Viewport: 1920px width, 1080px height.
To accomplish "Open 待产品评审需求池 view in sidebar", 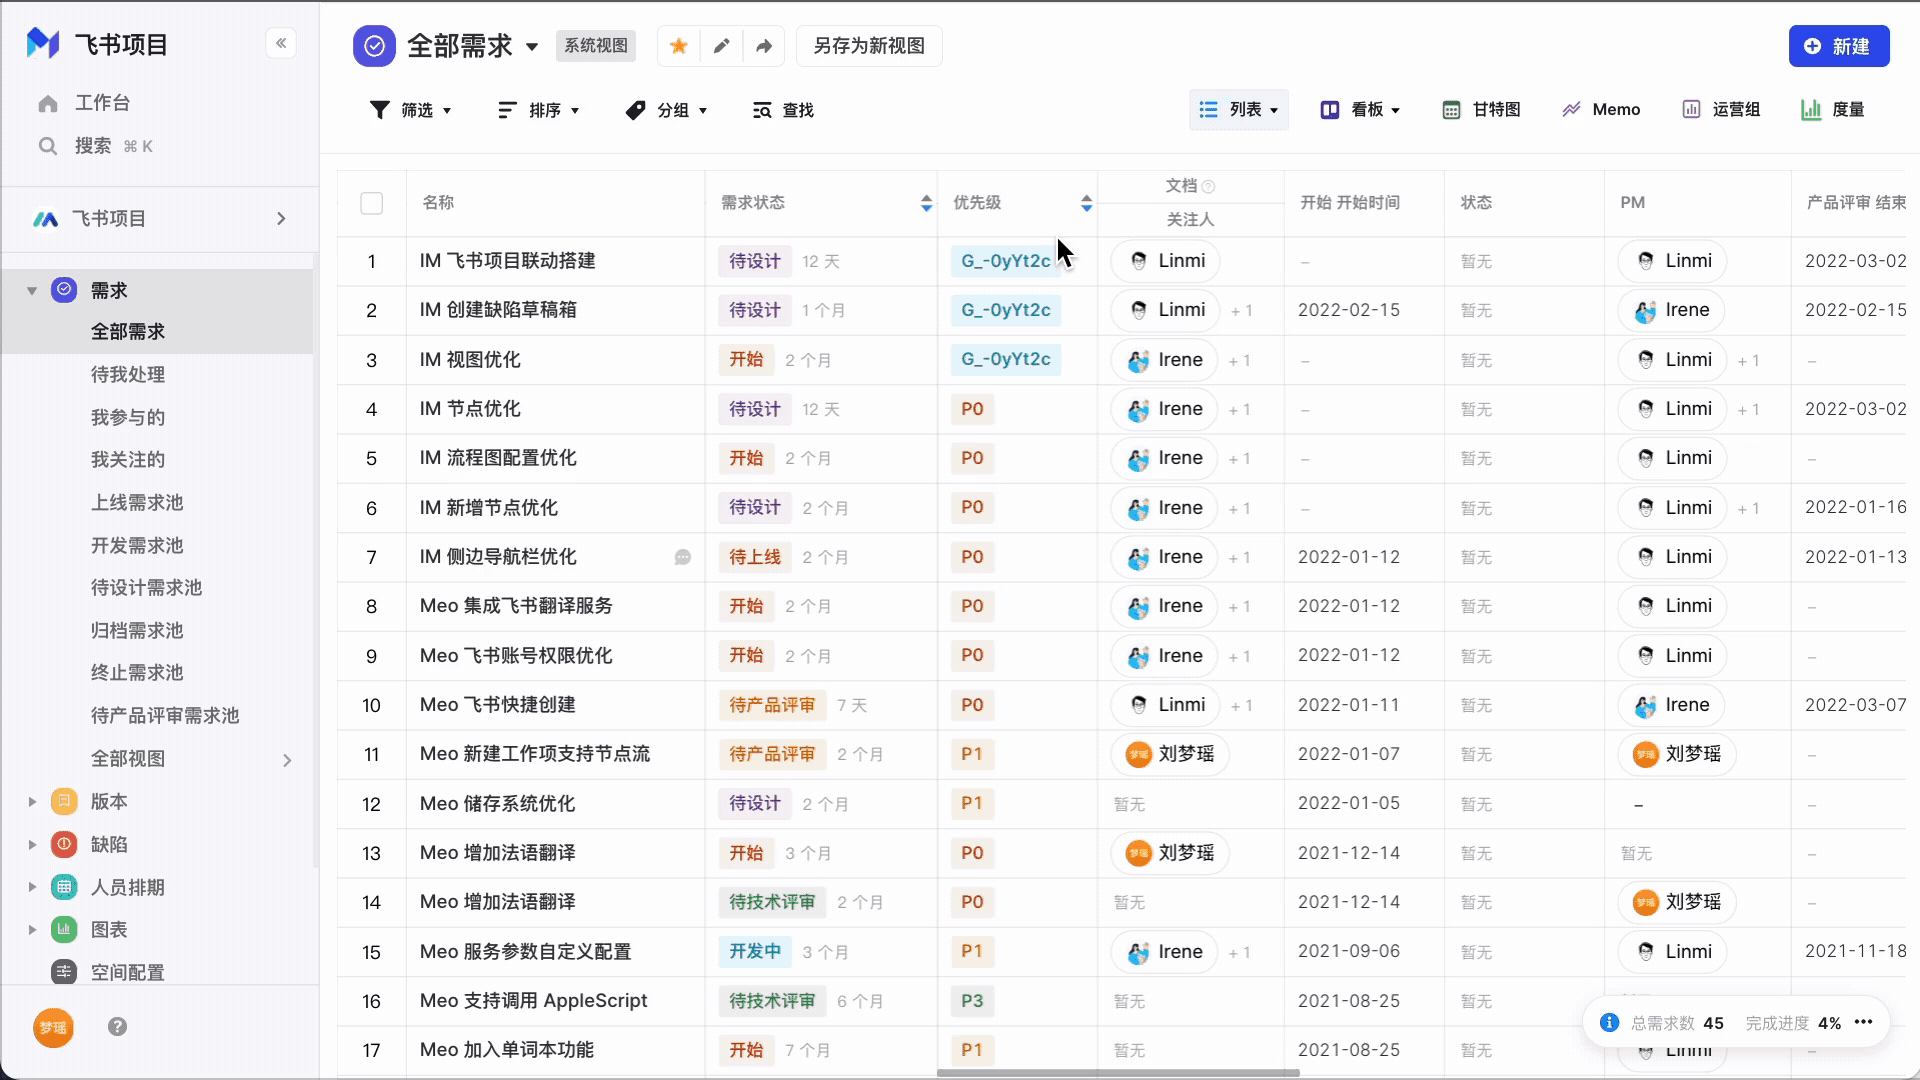I will pyautogui.click(x=165, y=716).
